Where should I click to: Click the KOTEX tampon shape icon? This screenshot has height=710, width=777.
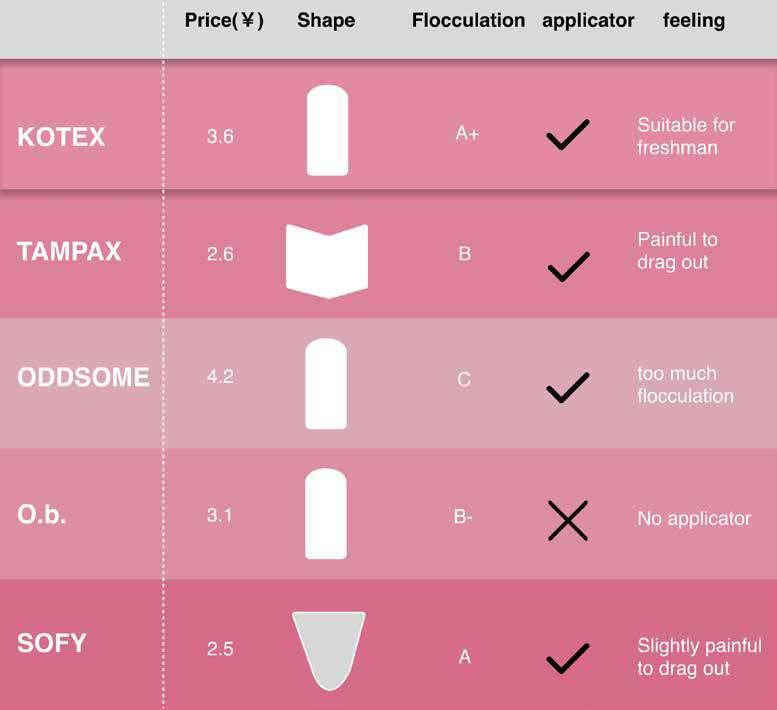point(327,131)
